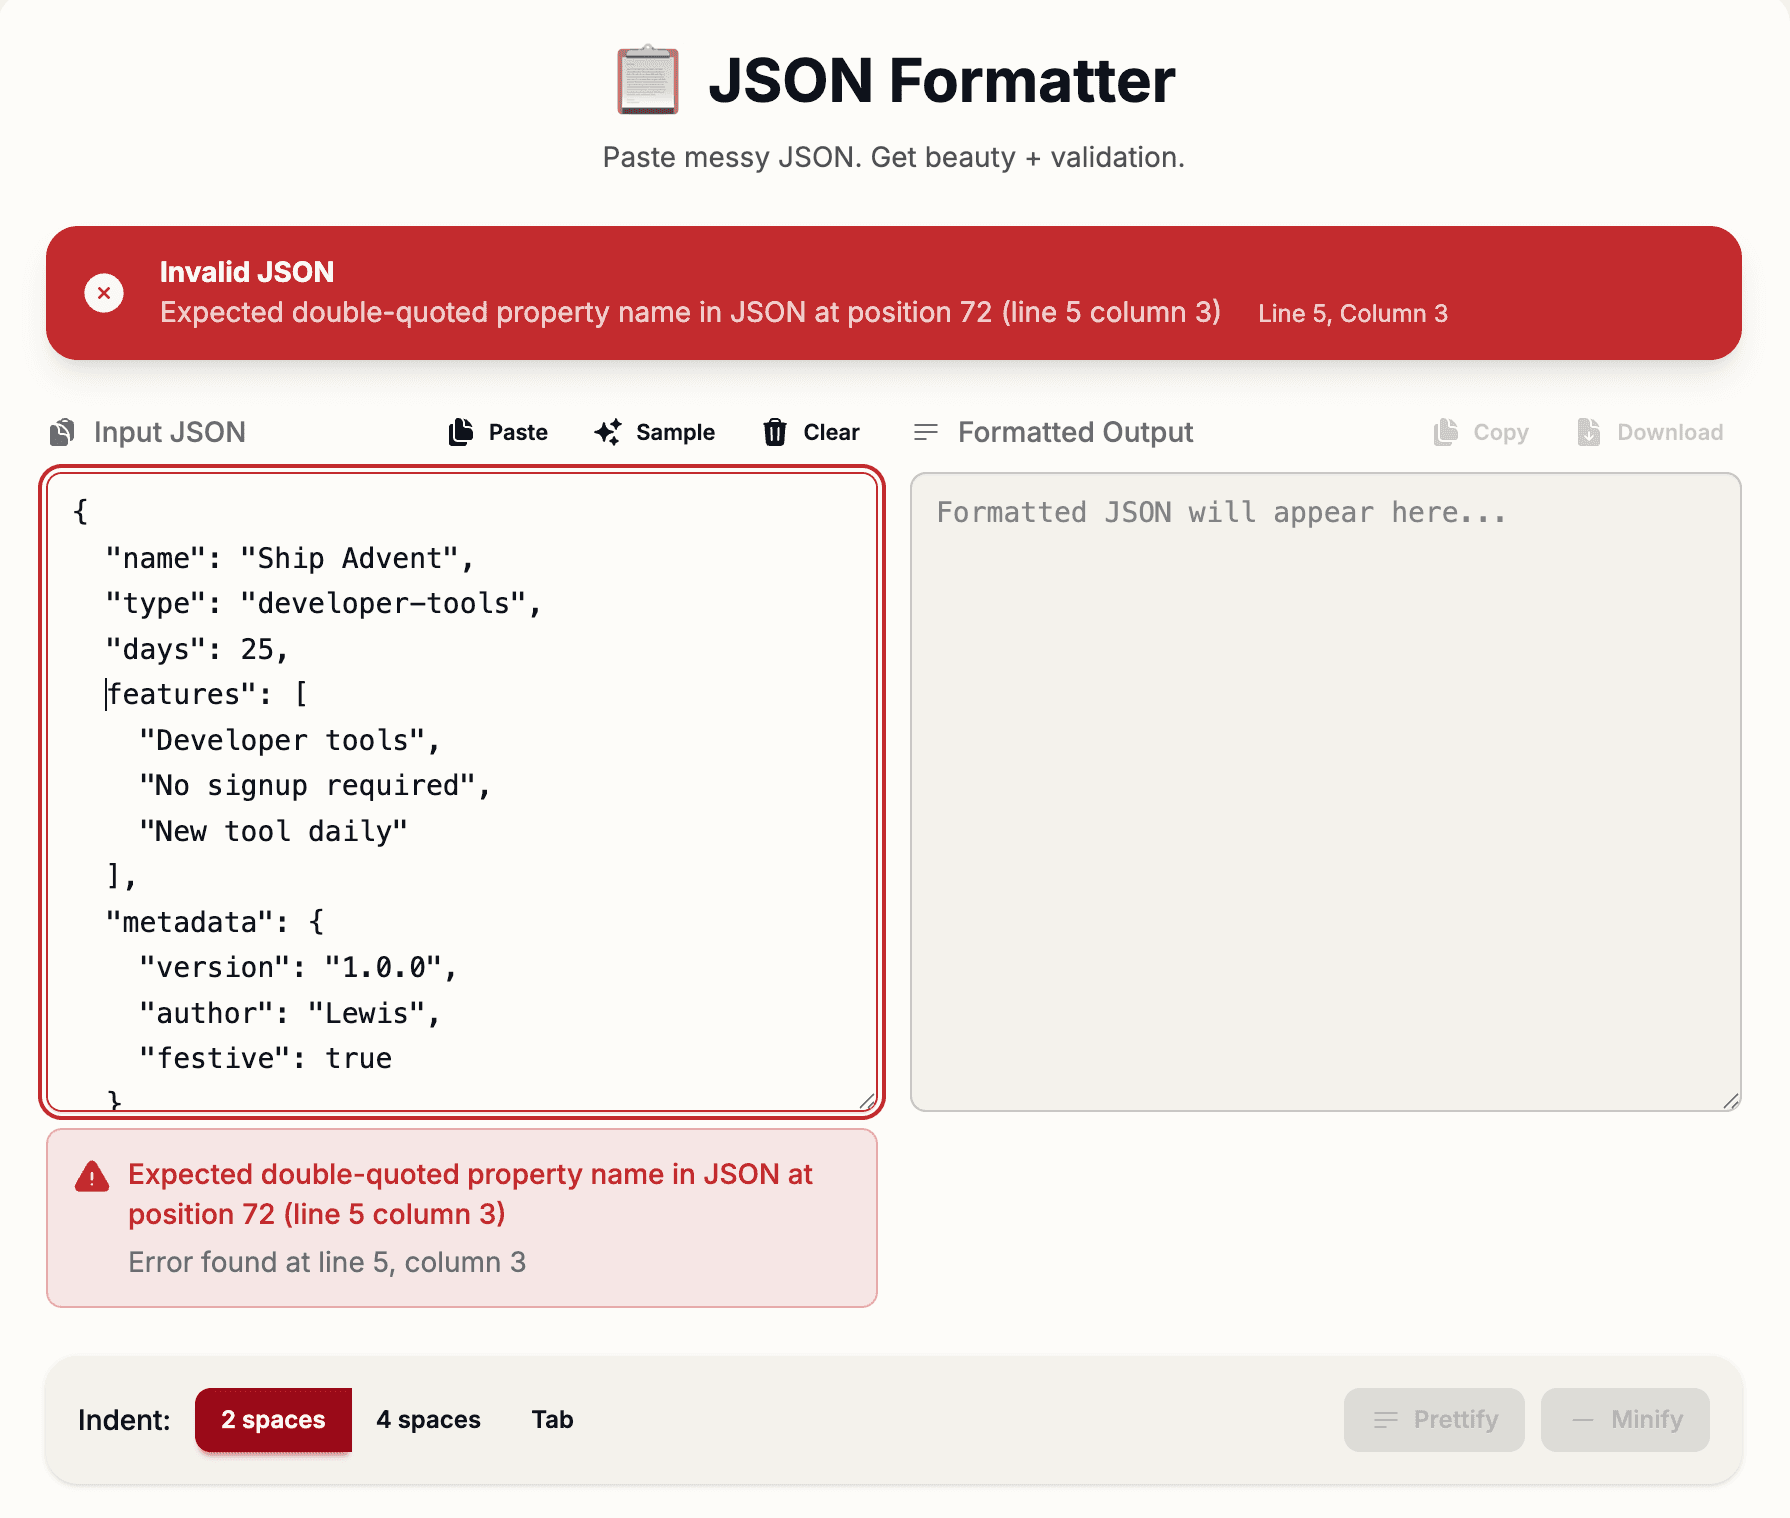Click the Formatted Output lines icon

[926, 432]
